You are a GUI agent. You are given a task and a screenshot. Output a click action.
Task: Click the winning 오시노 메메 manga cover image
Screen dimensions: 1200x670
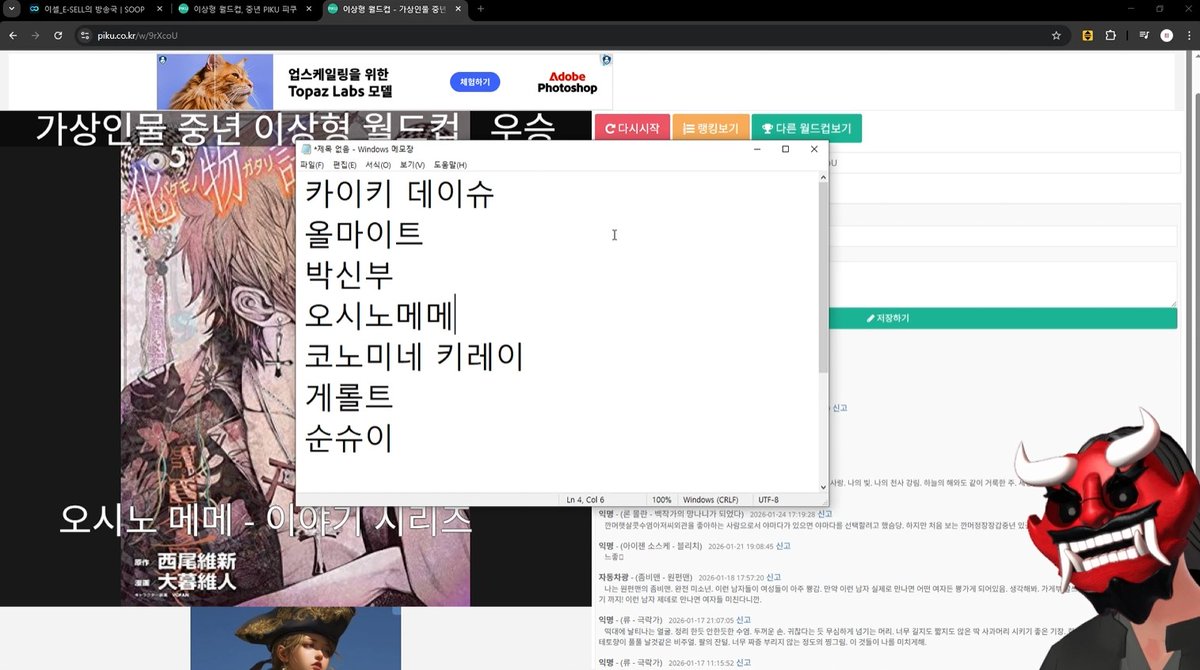click(x=208, y=375)
